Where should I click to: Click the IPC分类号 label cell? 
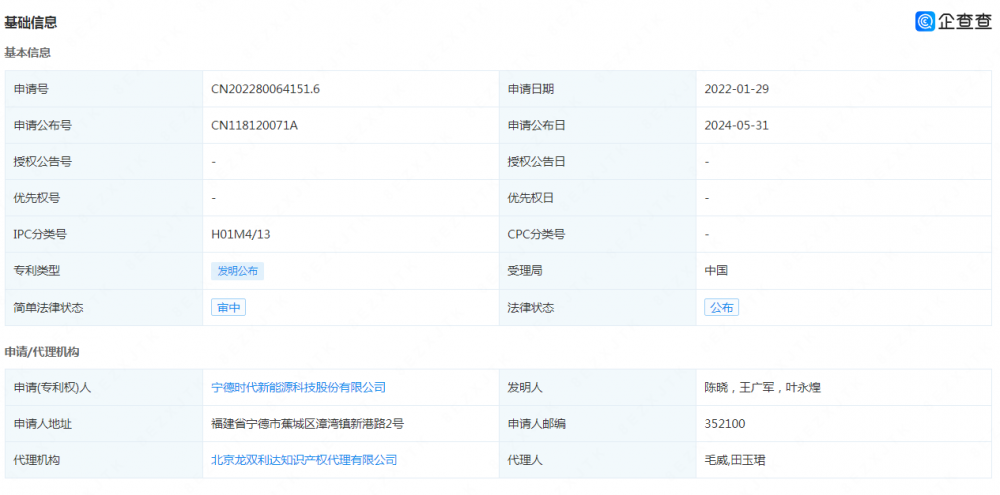click(104, 235)
